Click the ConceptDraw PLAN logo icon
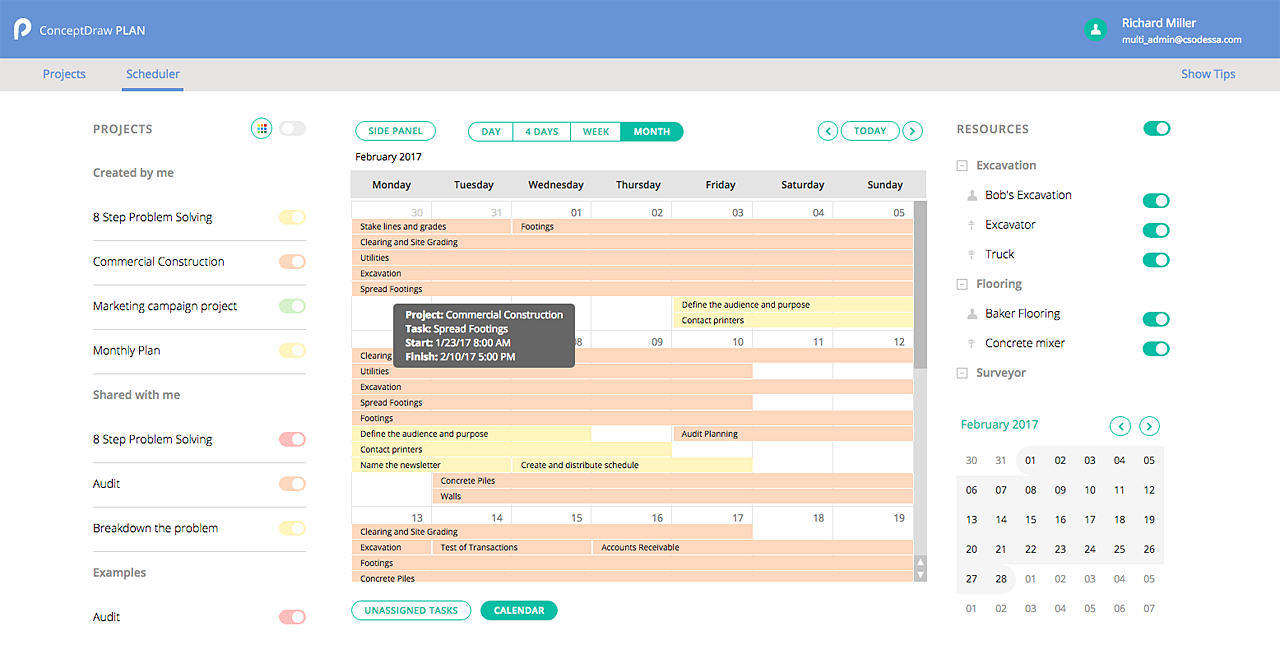Viewport: 1280px width, 645px height. pyautogui.click(x=22, y=30)
